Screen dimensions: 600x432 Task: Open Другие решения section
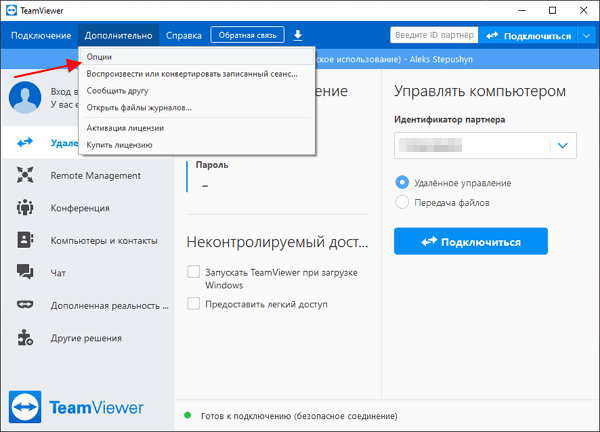tap(88, 338)
